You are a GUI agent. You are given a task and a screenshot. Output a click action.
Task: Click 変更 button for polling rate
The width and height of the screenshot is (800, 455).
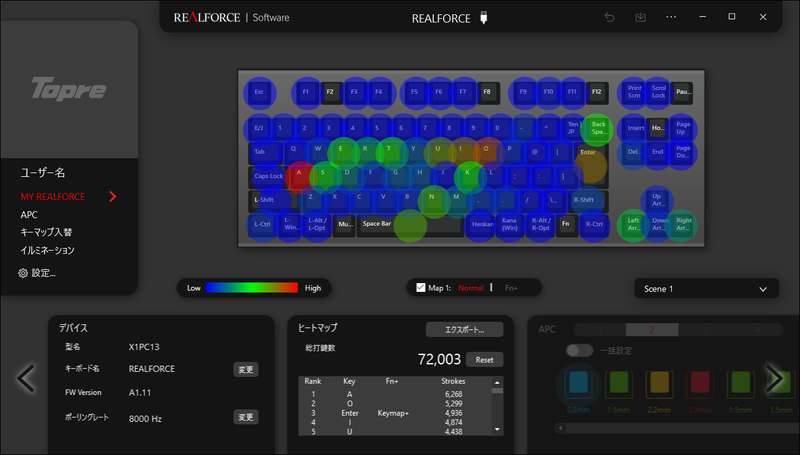click(246, 417)
